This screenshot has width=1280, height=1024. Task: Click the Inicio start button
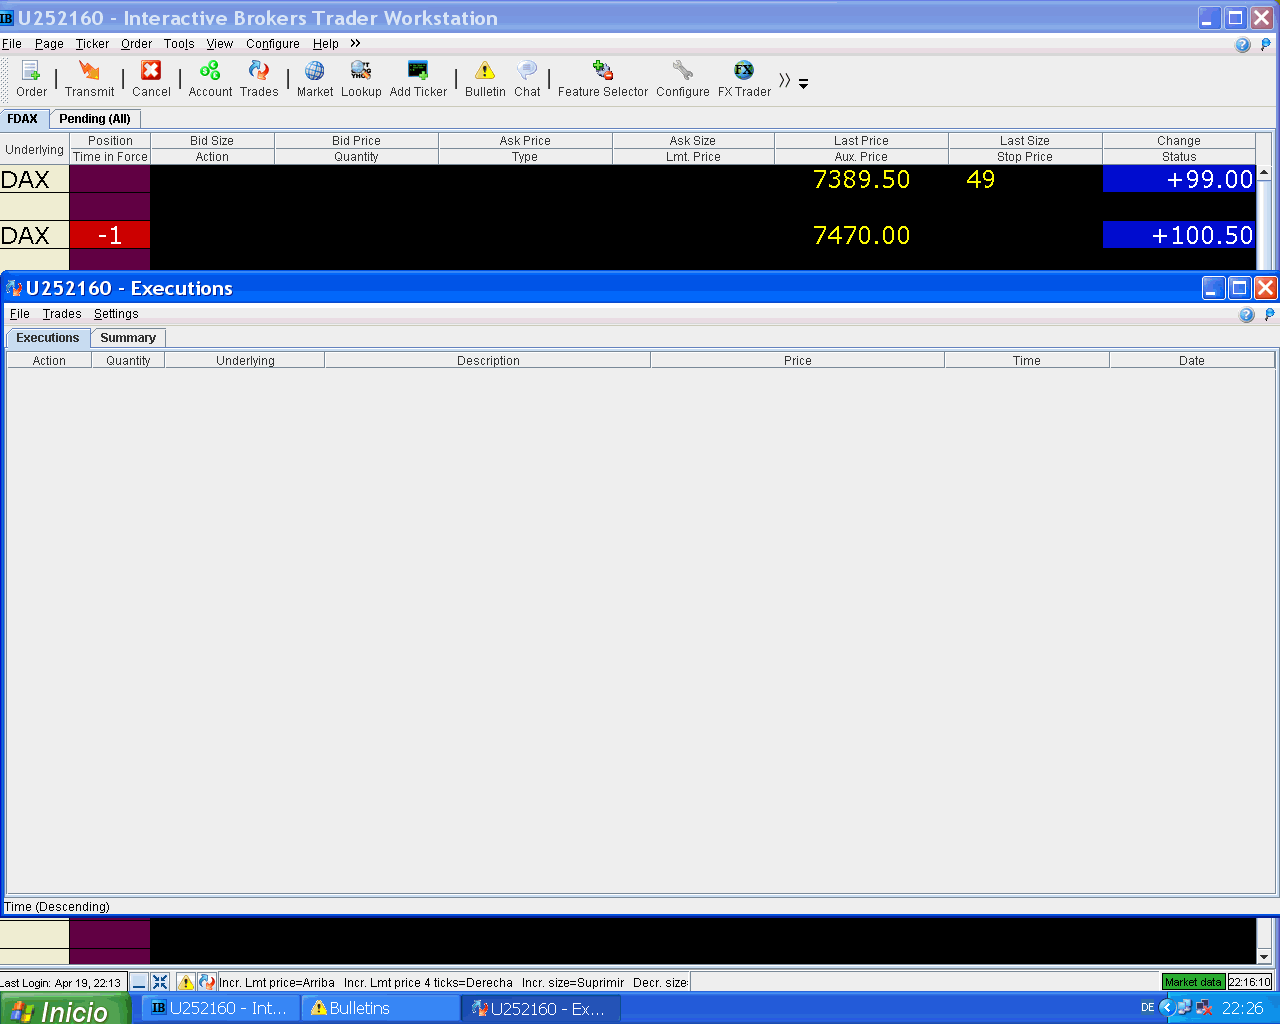[x=65, y=1009]
